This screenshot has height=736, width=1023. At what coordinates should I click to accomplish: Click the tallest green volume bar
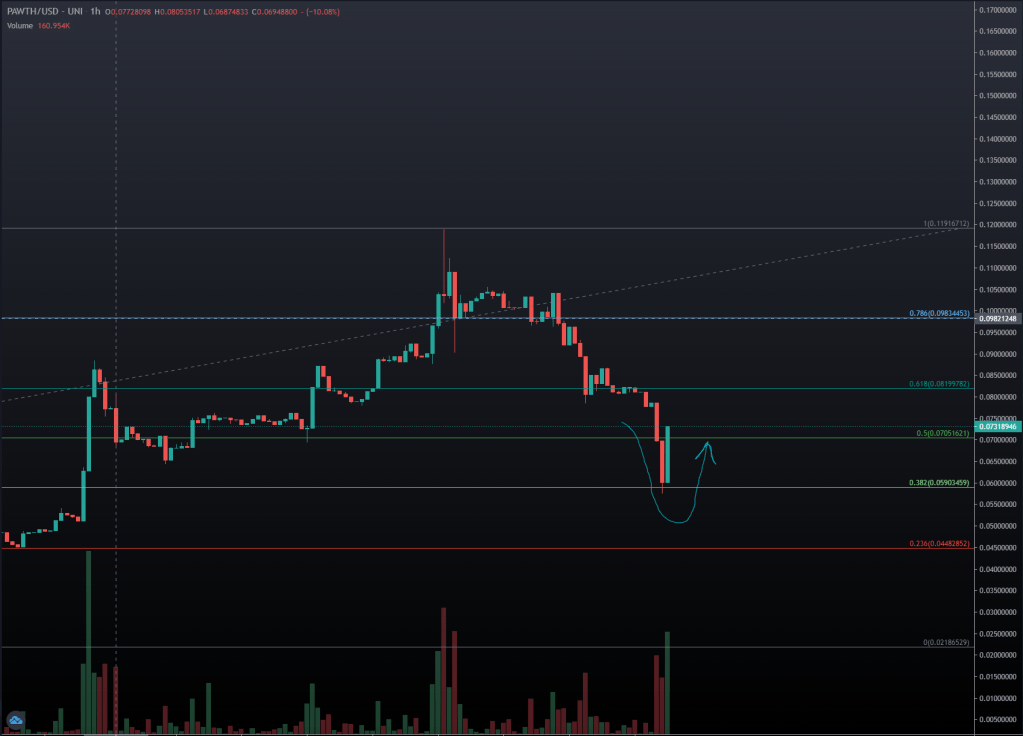(x=89, y=640)
